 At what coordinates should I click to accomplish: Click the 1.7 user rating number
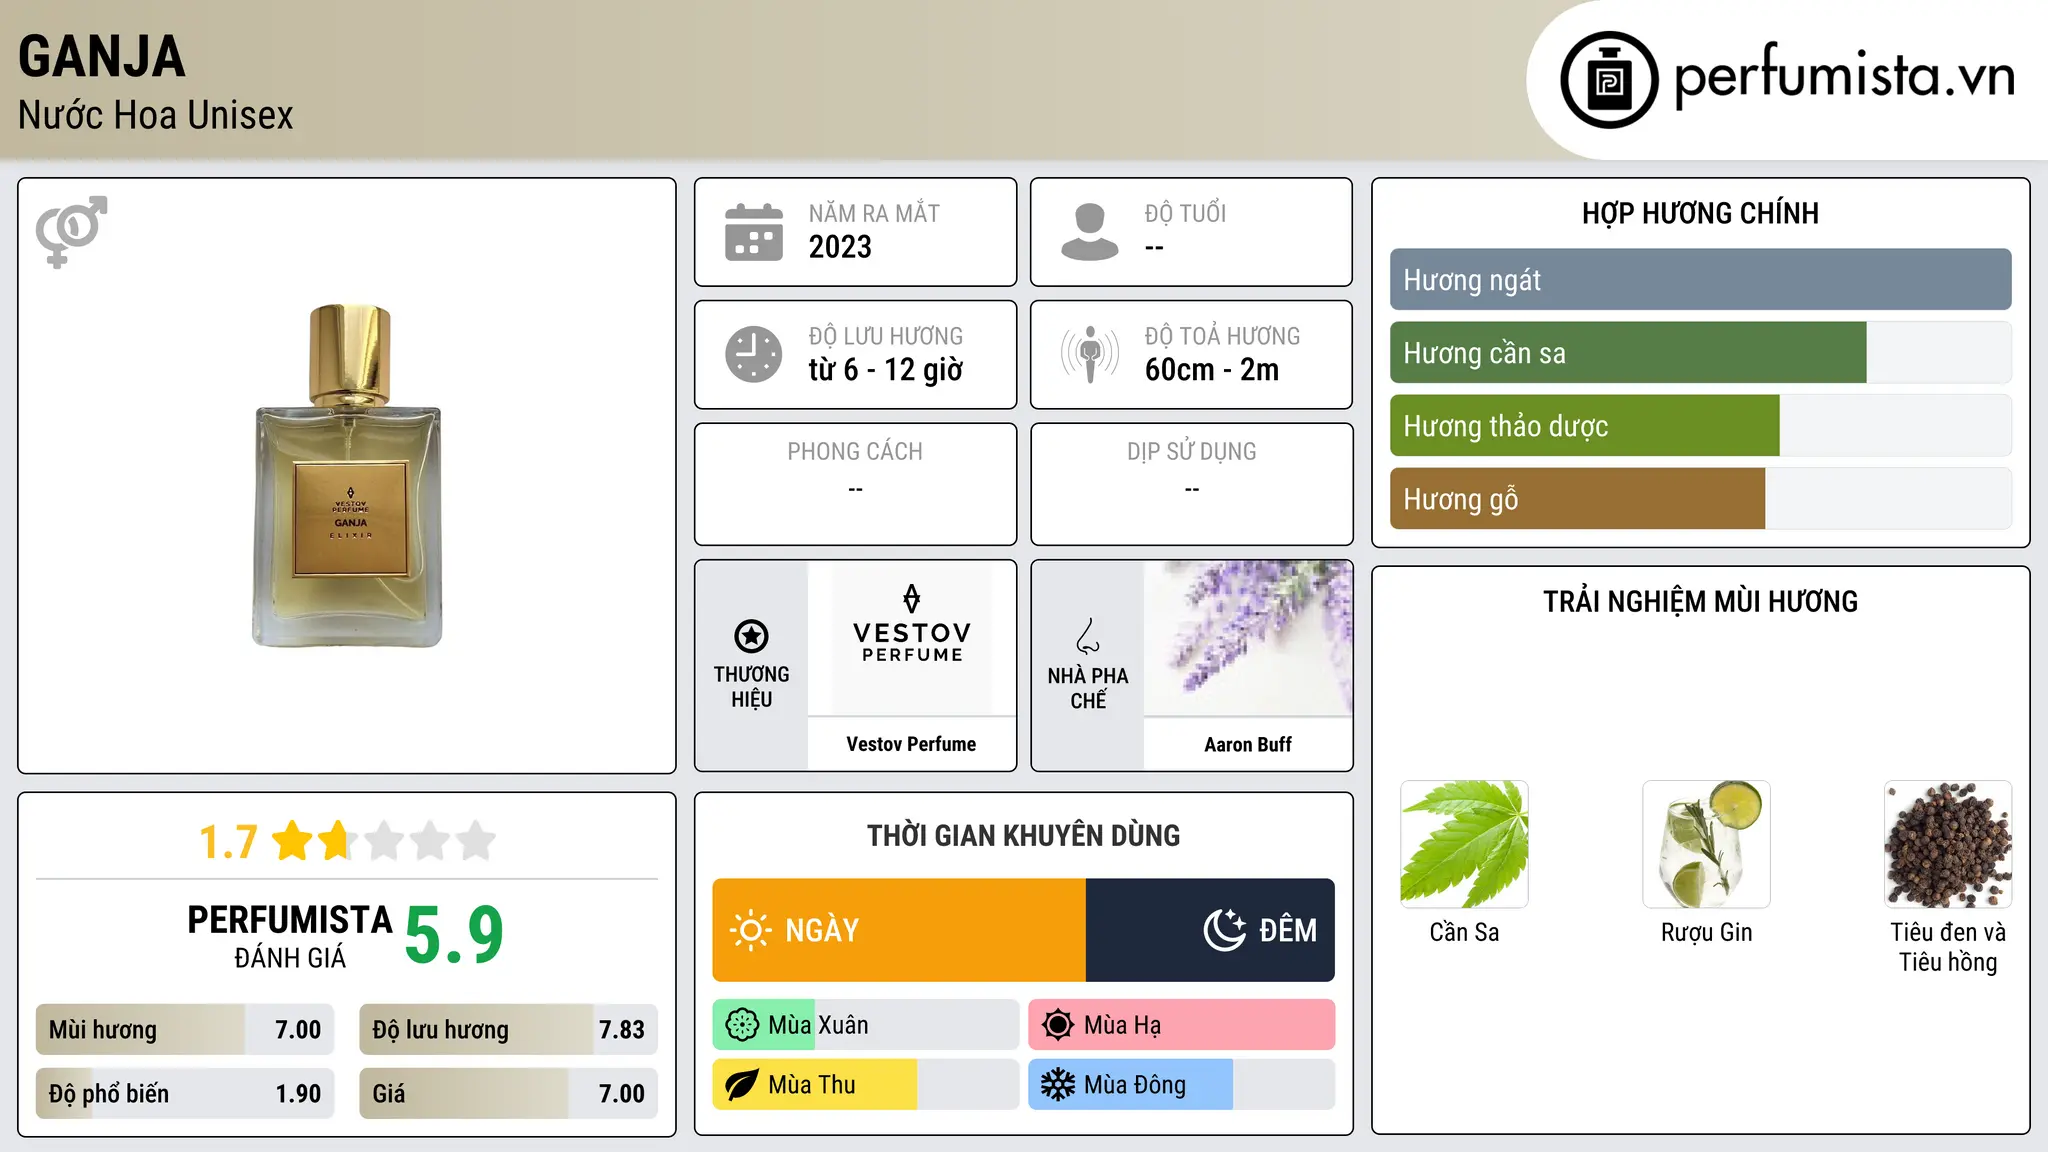pyautogui.click(x=228, y=842)
